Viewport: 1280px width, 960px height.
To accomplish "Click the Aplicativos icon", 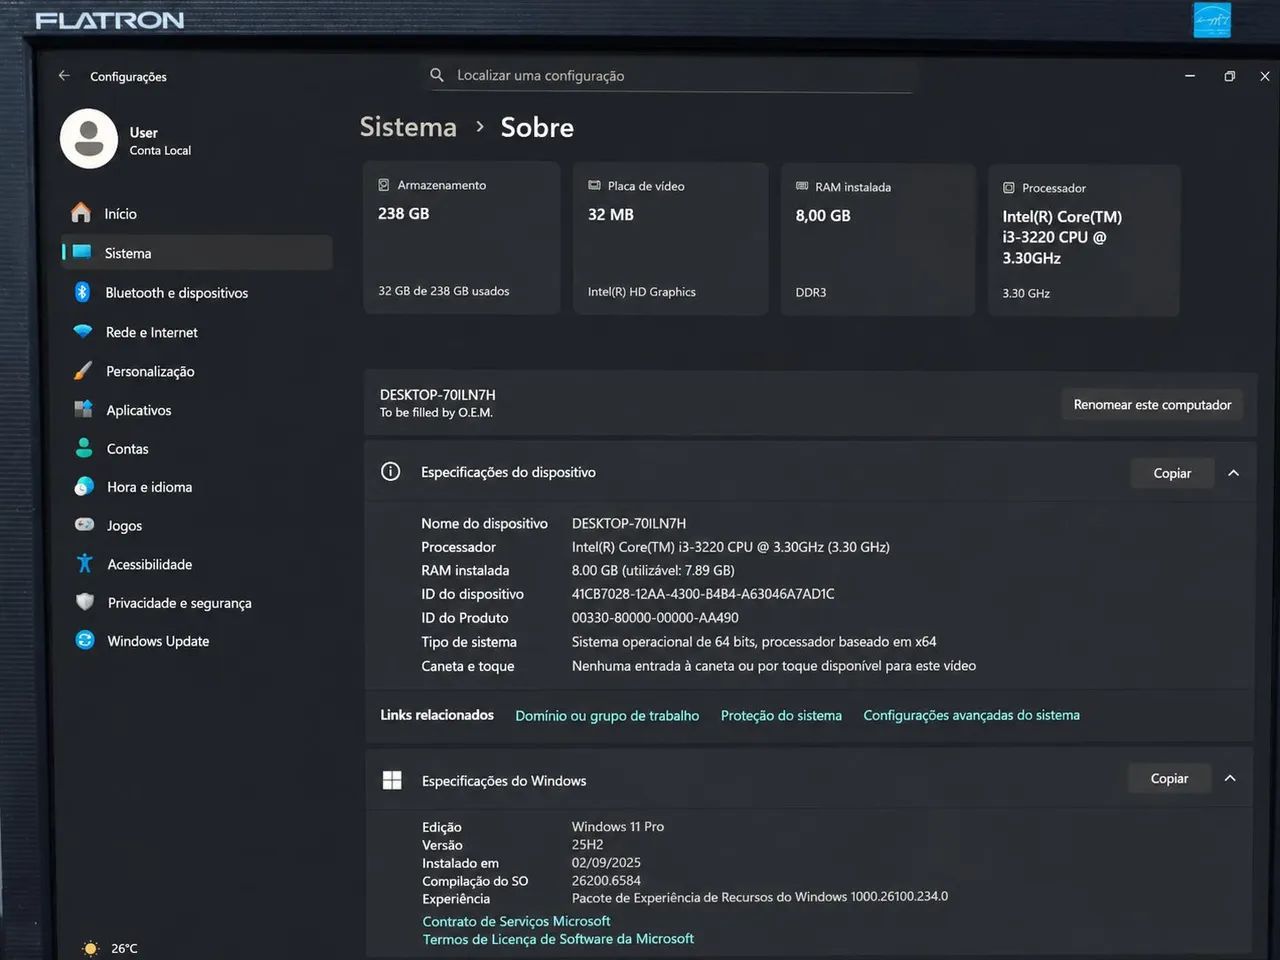I will [83, 409].
